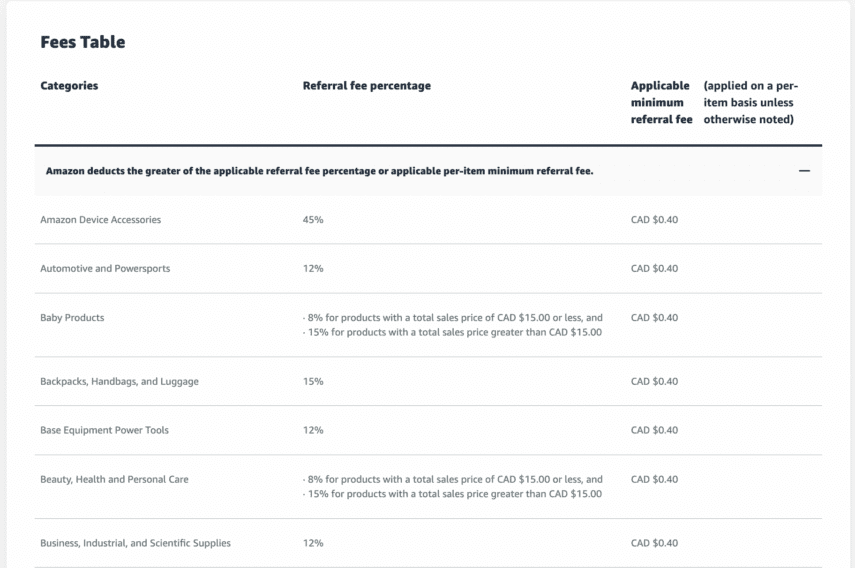Click the Applicable minimum referral fee header
Image resolution: width=855 pixels, height=568 pixels.
coord(661,103)
